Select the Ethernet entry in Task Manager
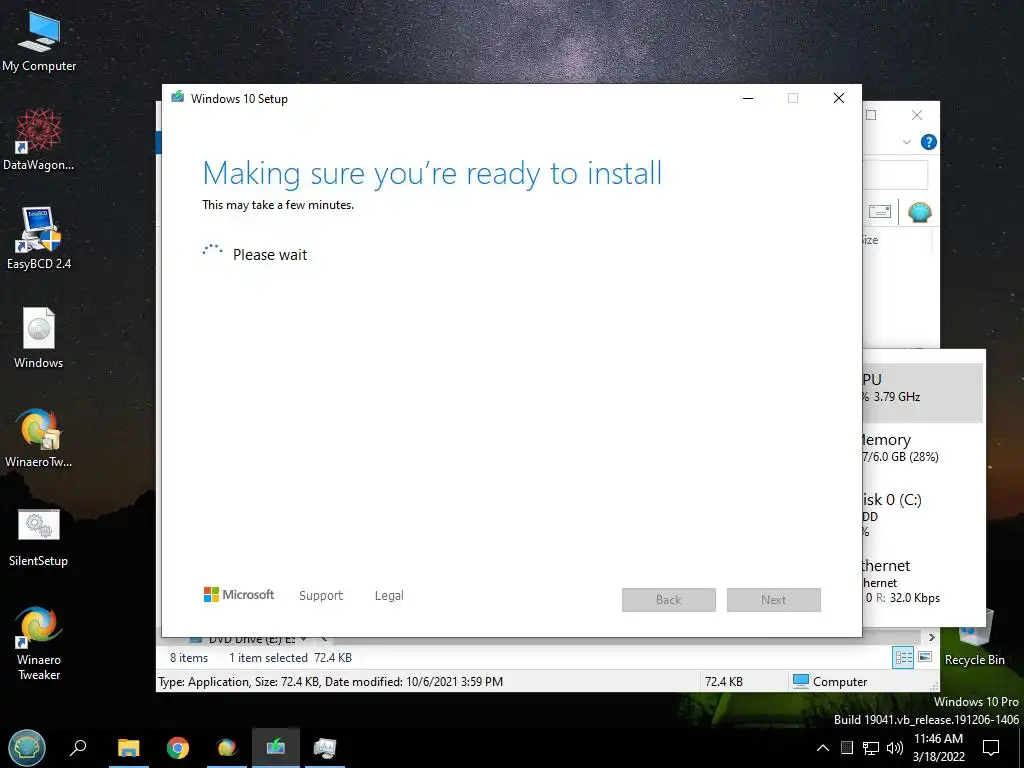 pos(922,581)
